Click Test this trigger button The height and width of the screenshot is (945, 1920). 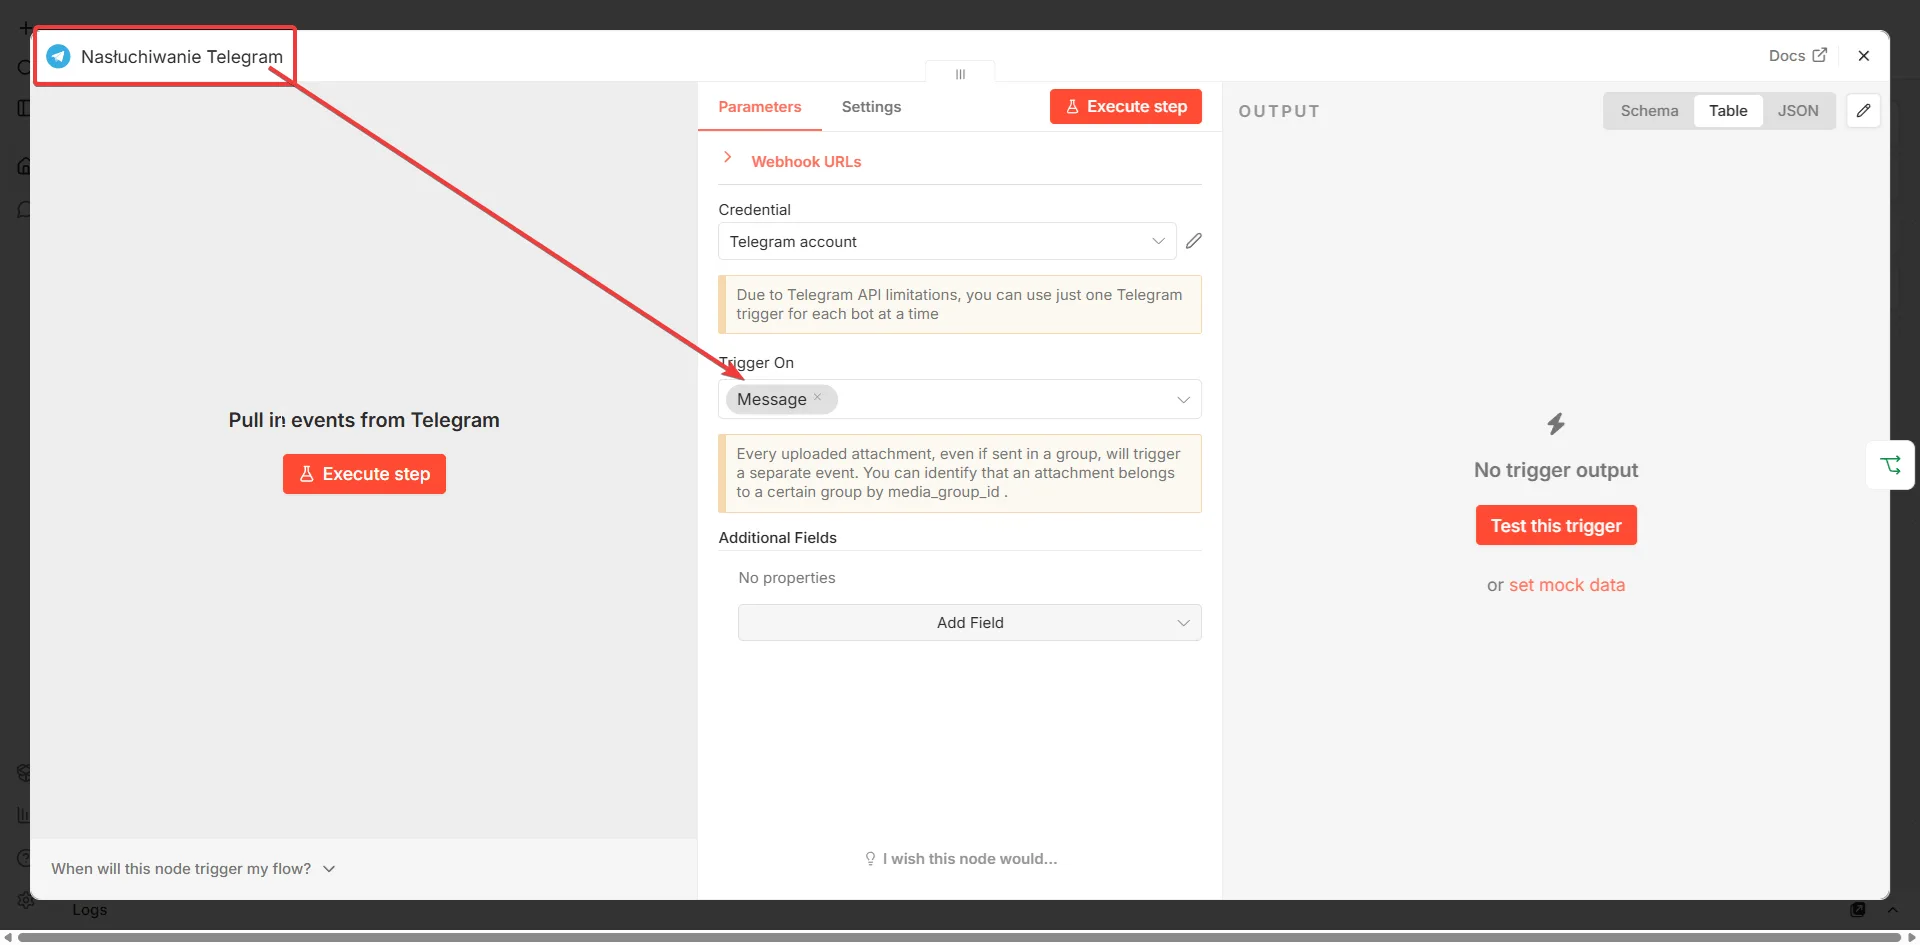1556,526
